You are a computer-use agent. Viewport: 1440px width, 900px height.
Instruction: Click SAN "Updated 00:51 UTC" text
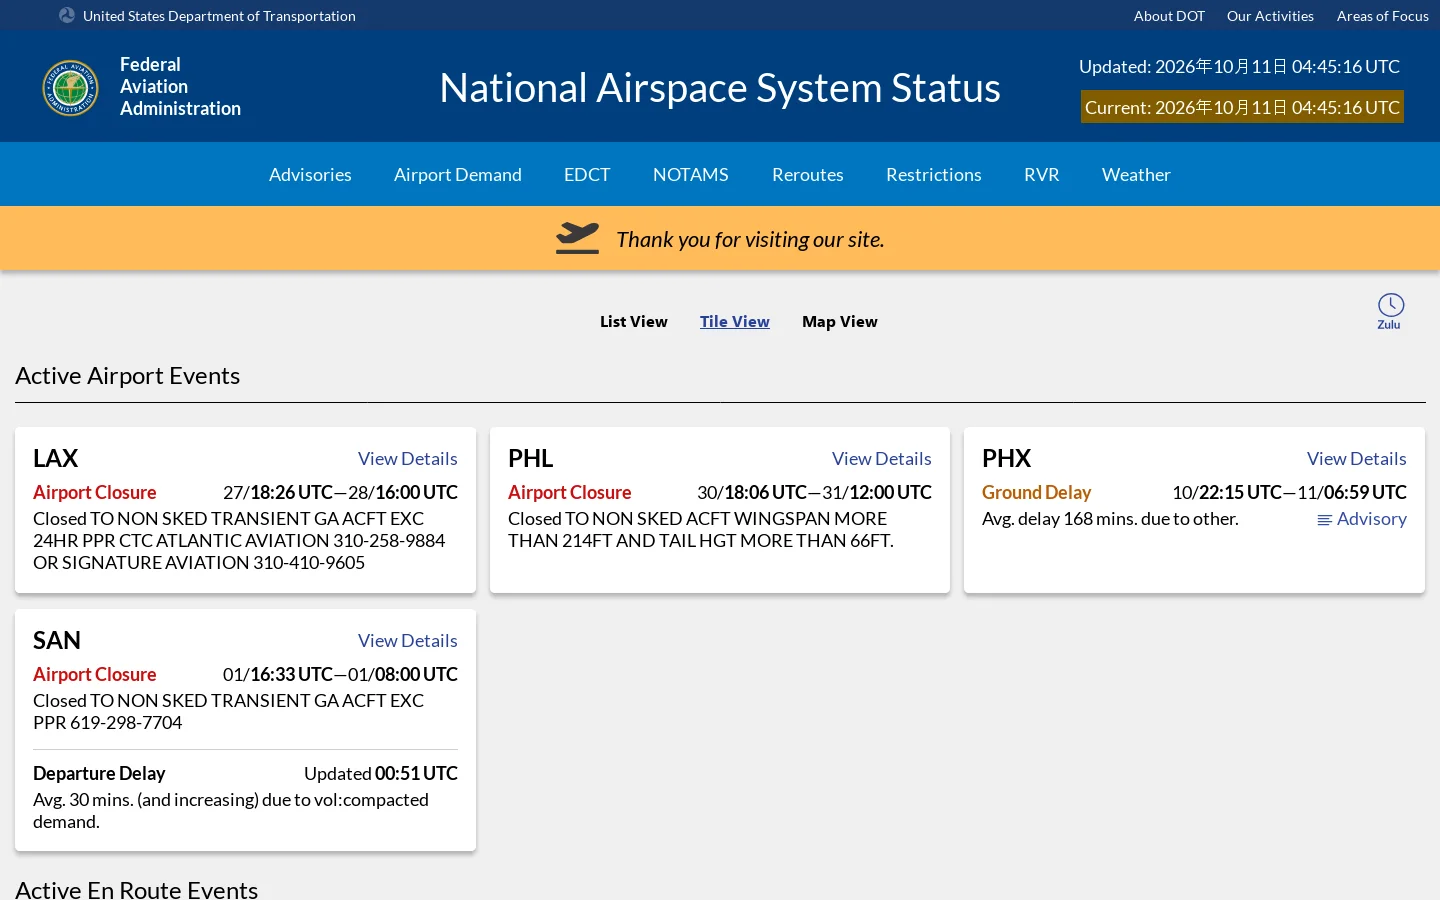pos(381,773)
